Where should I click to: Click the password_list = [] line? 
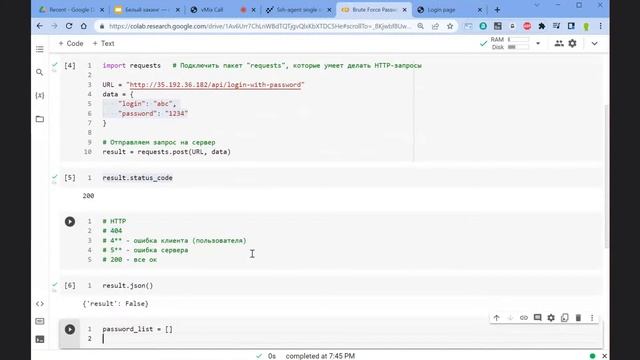138,329
